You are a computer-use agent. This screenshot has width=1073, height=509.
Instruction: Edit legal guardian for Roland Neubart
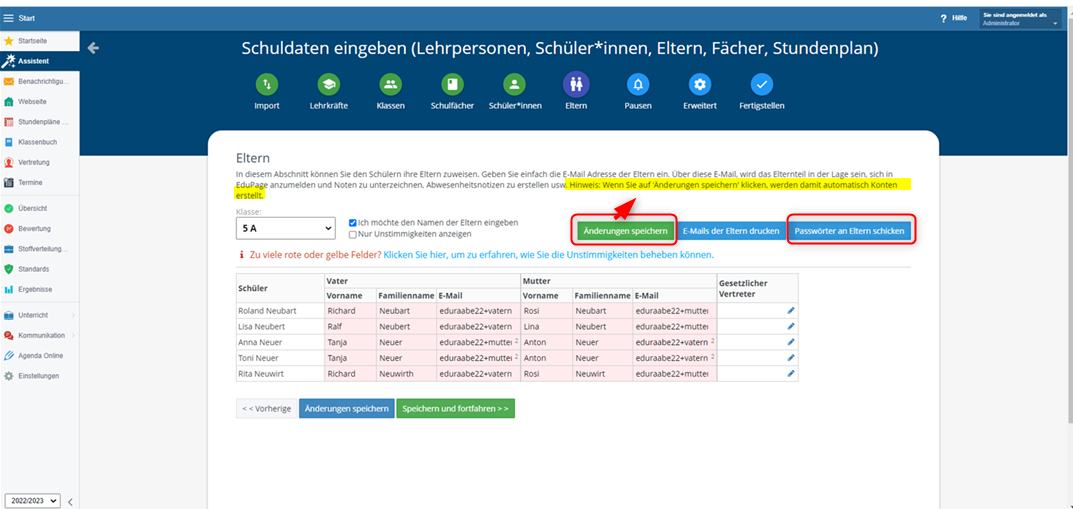(791, 311)
